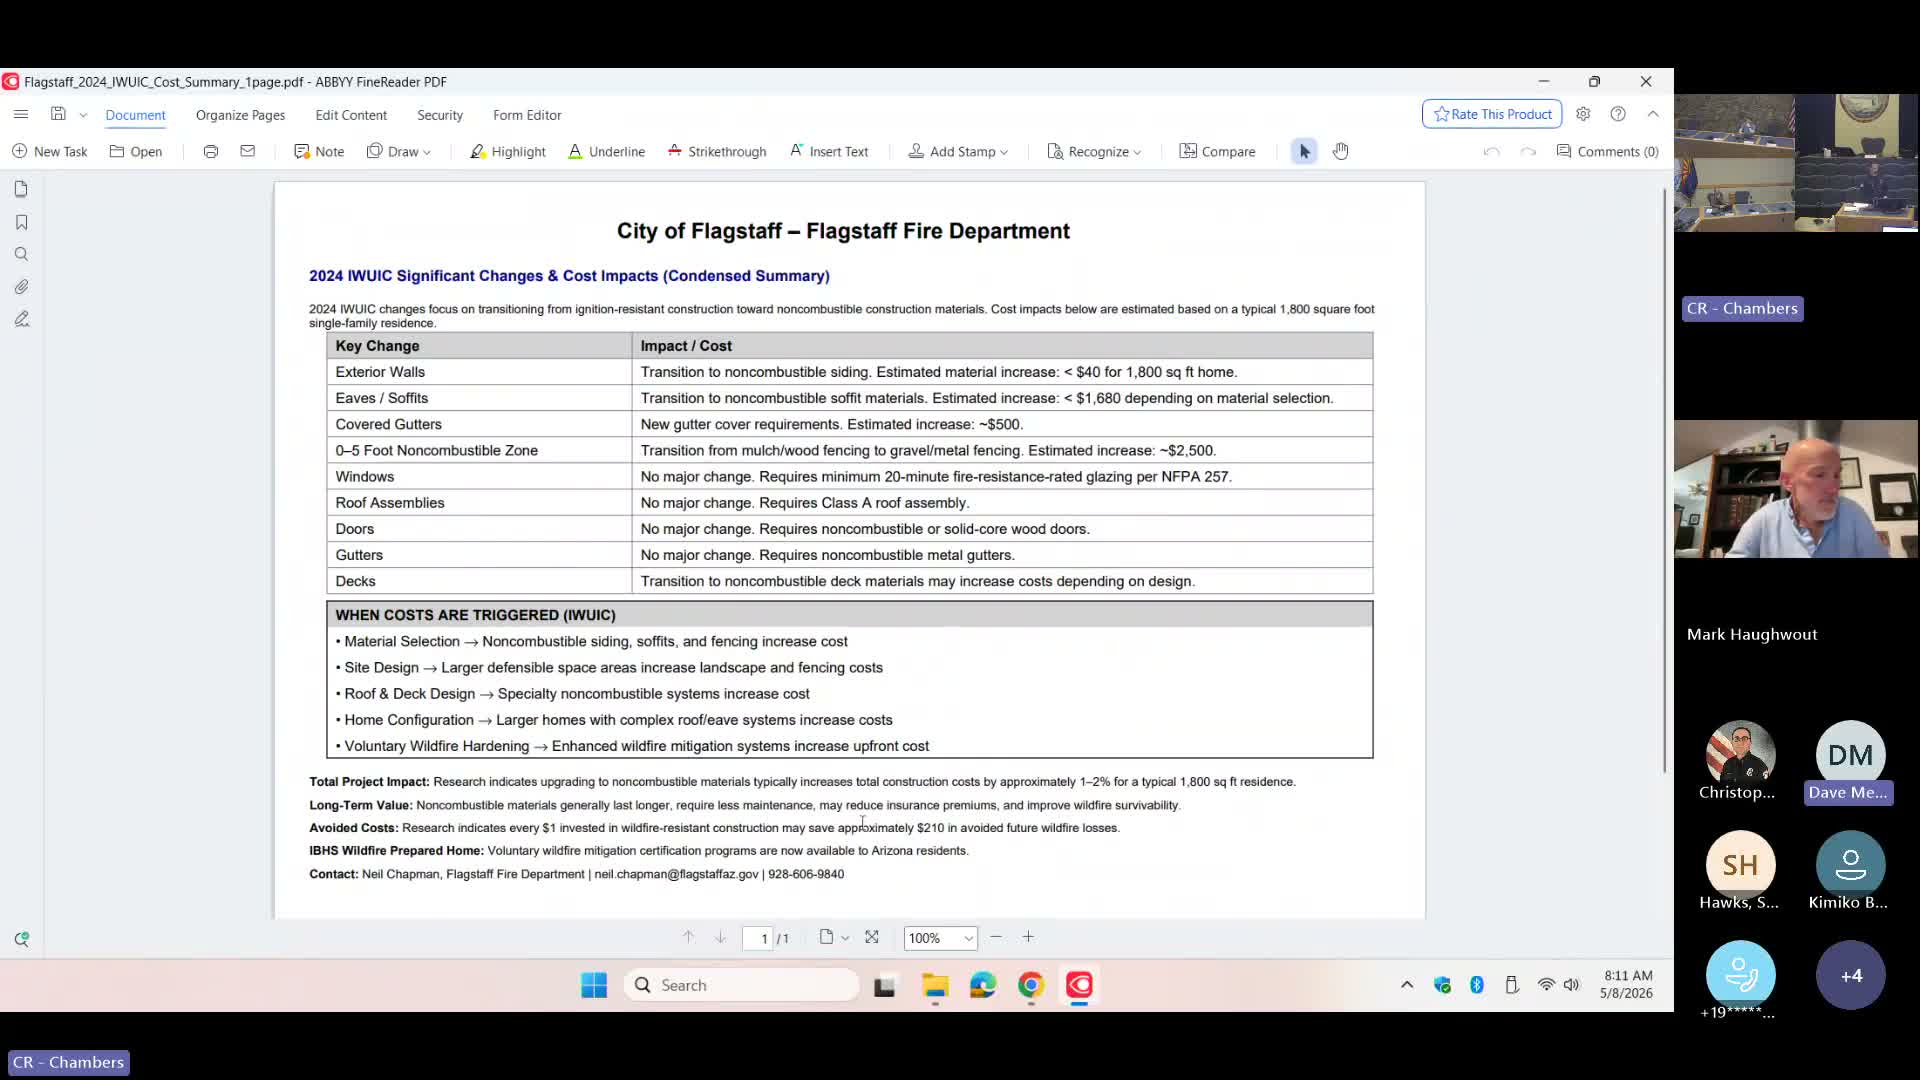The height and width of the screenshot is (1080, 1920).
Task: Click the taskbar clock showing 8:11 AM
Action: tap(1628, 984)
